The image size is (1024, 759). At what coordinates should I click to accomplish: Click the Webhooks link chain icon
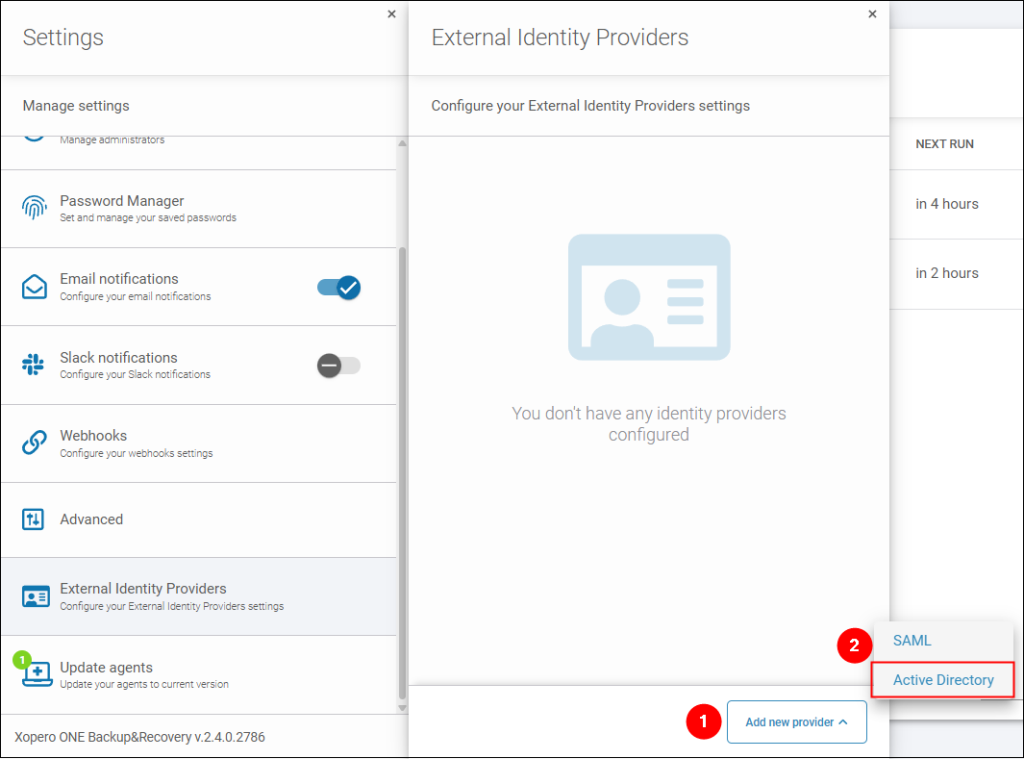pyautogui.click(x=34, y=442)
